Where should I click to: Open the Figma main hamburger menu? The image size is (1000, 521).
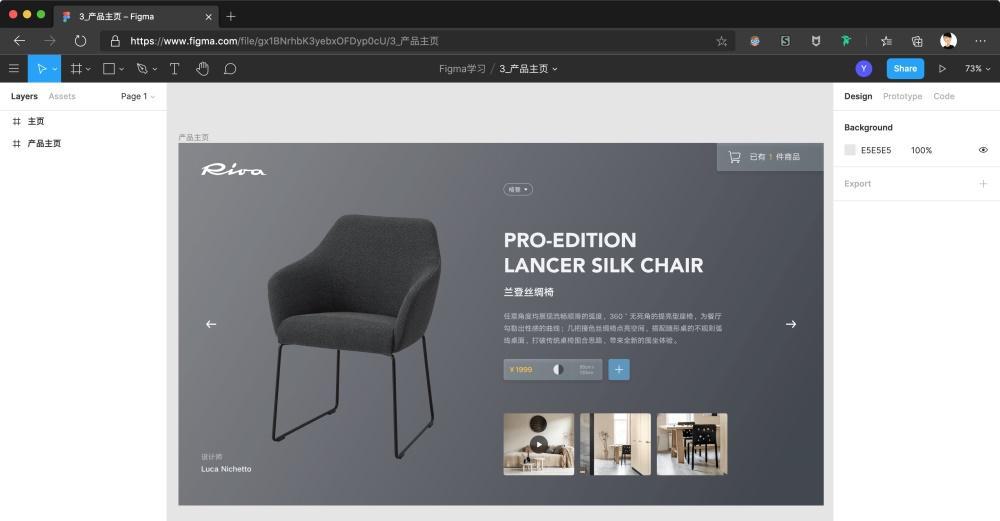coord(13,68)
